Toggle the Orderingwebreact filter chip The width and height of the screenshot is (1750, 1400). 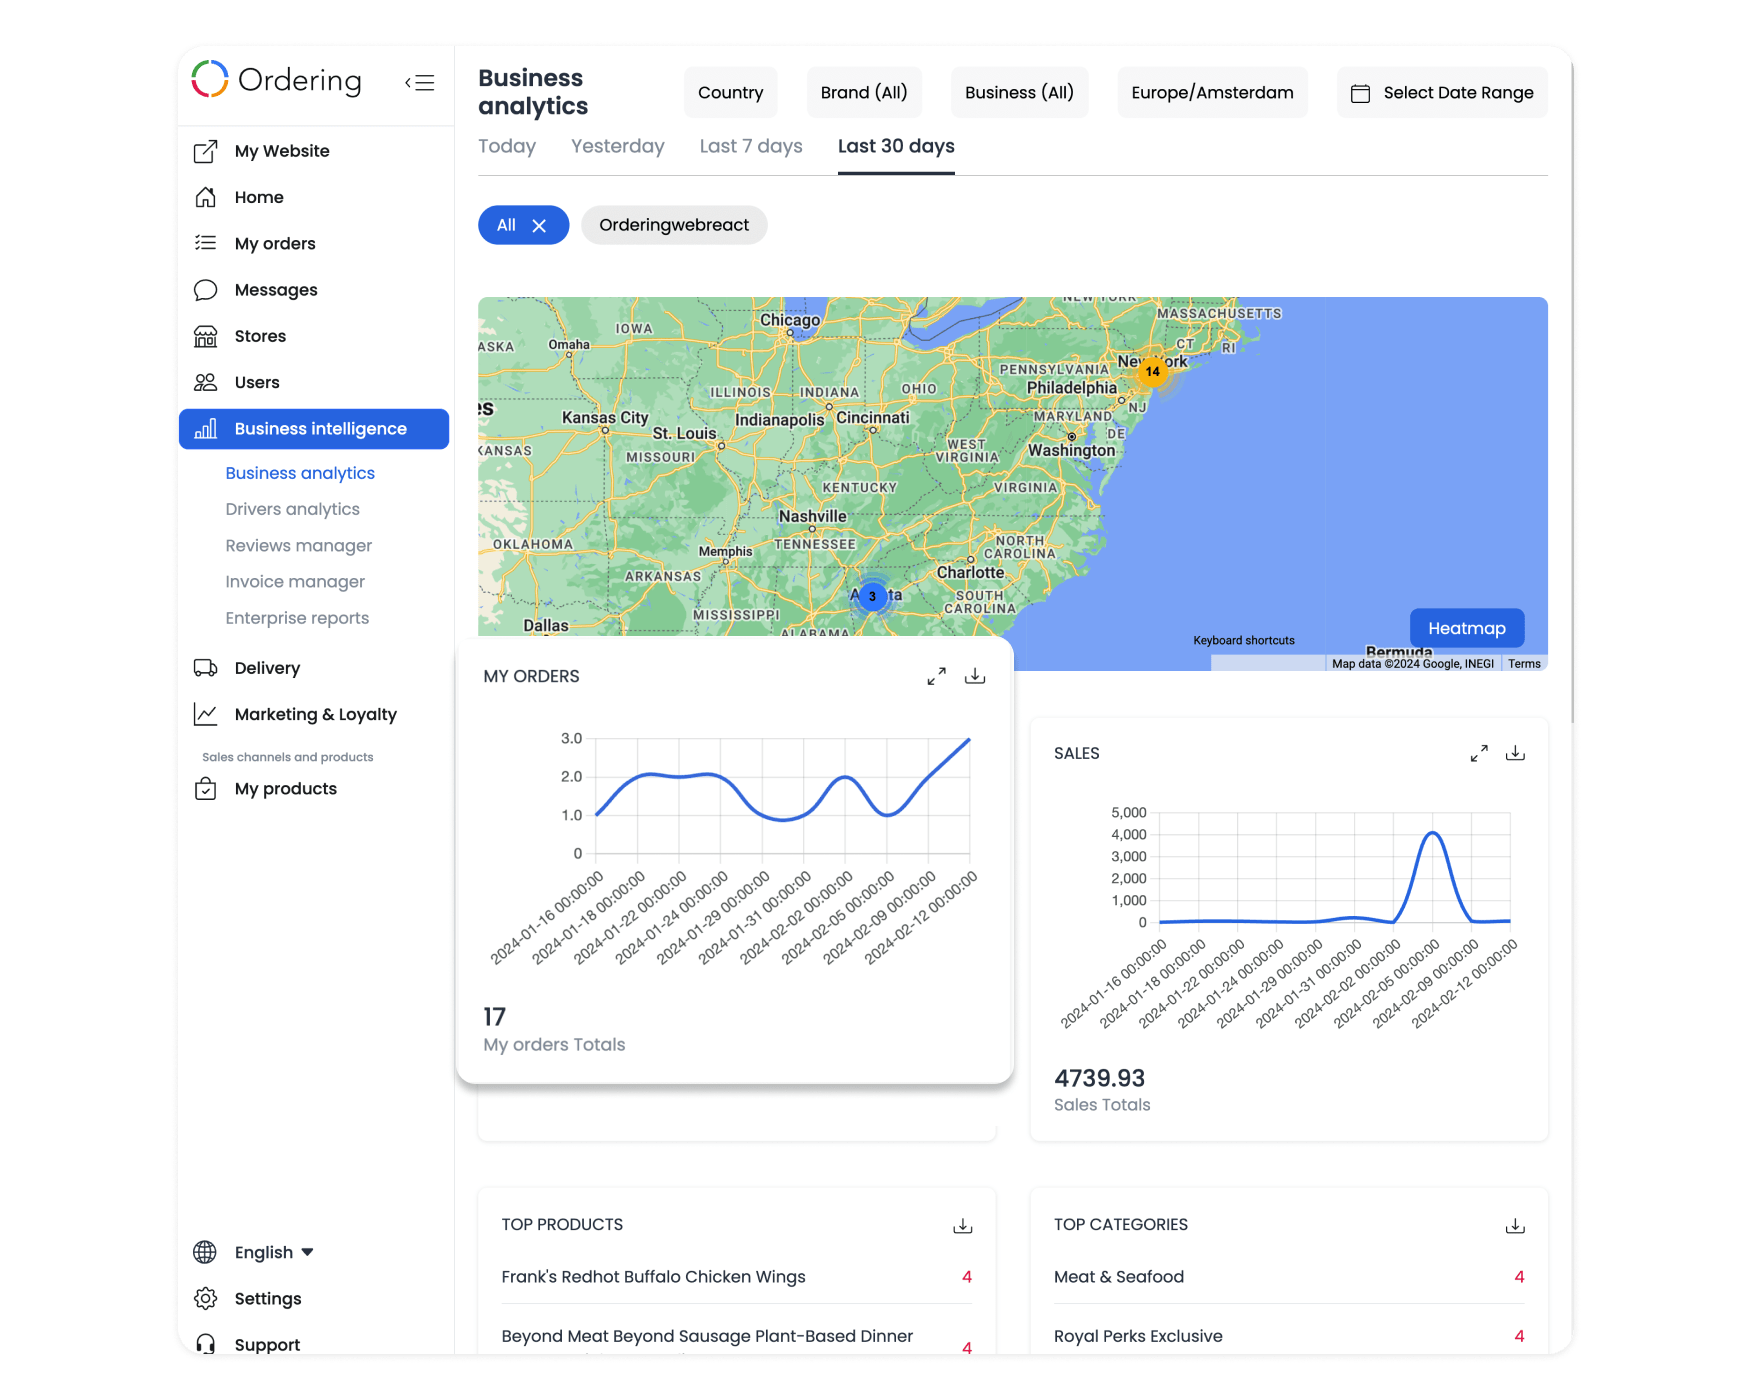point(673,226)
